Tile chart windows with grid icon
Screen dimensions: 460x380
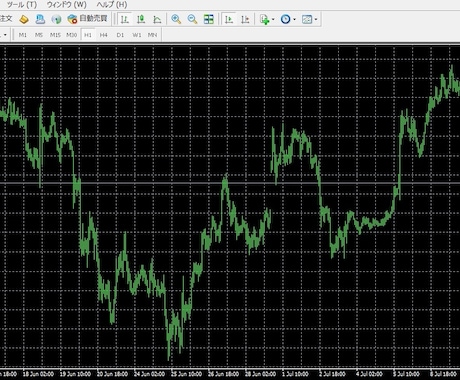tap(209, 19)
